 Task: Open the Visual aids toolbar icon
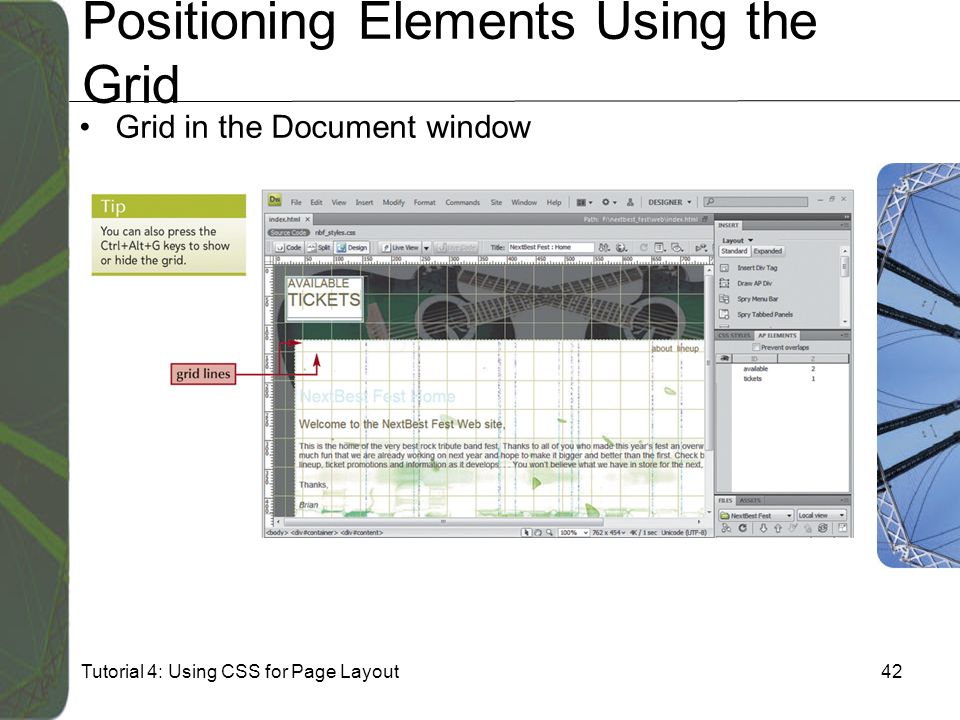point(678,247)
